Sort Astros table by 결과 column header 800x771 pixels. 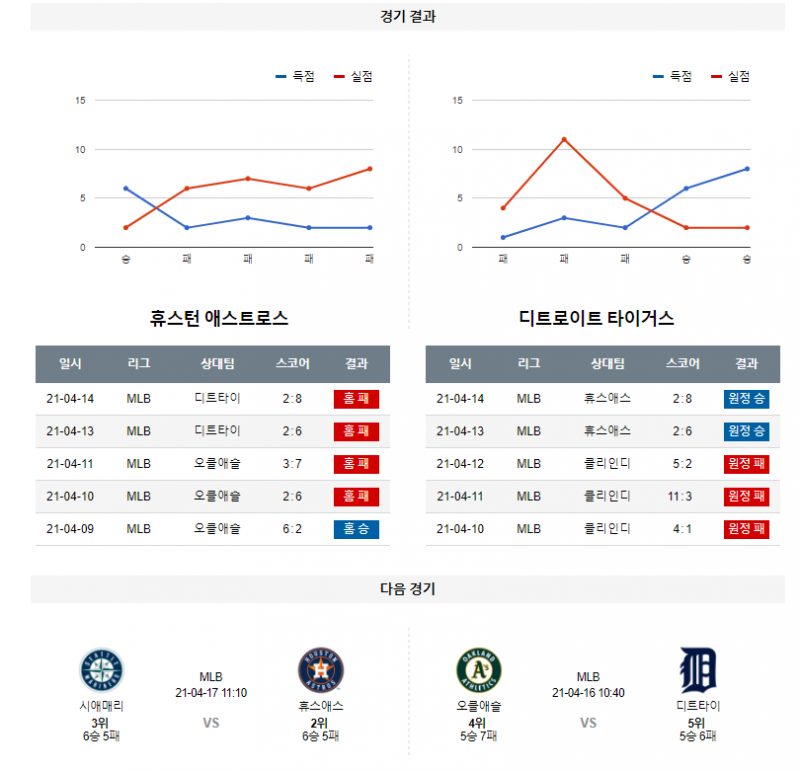(356, 364)
